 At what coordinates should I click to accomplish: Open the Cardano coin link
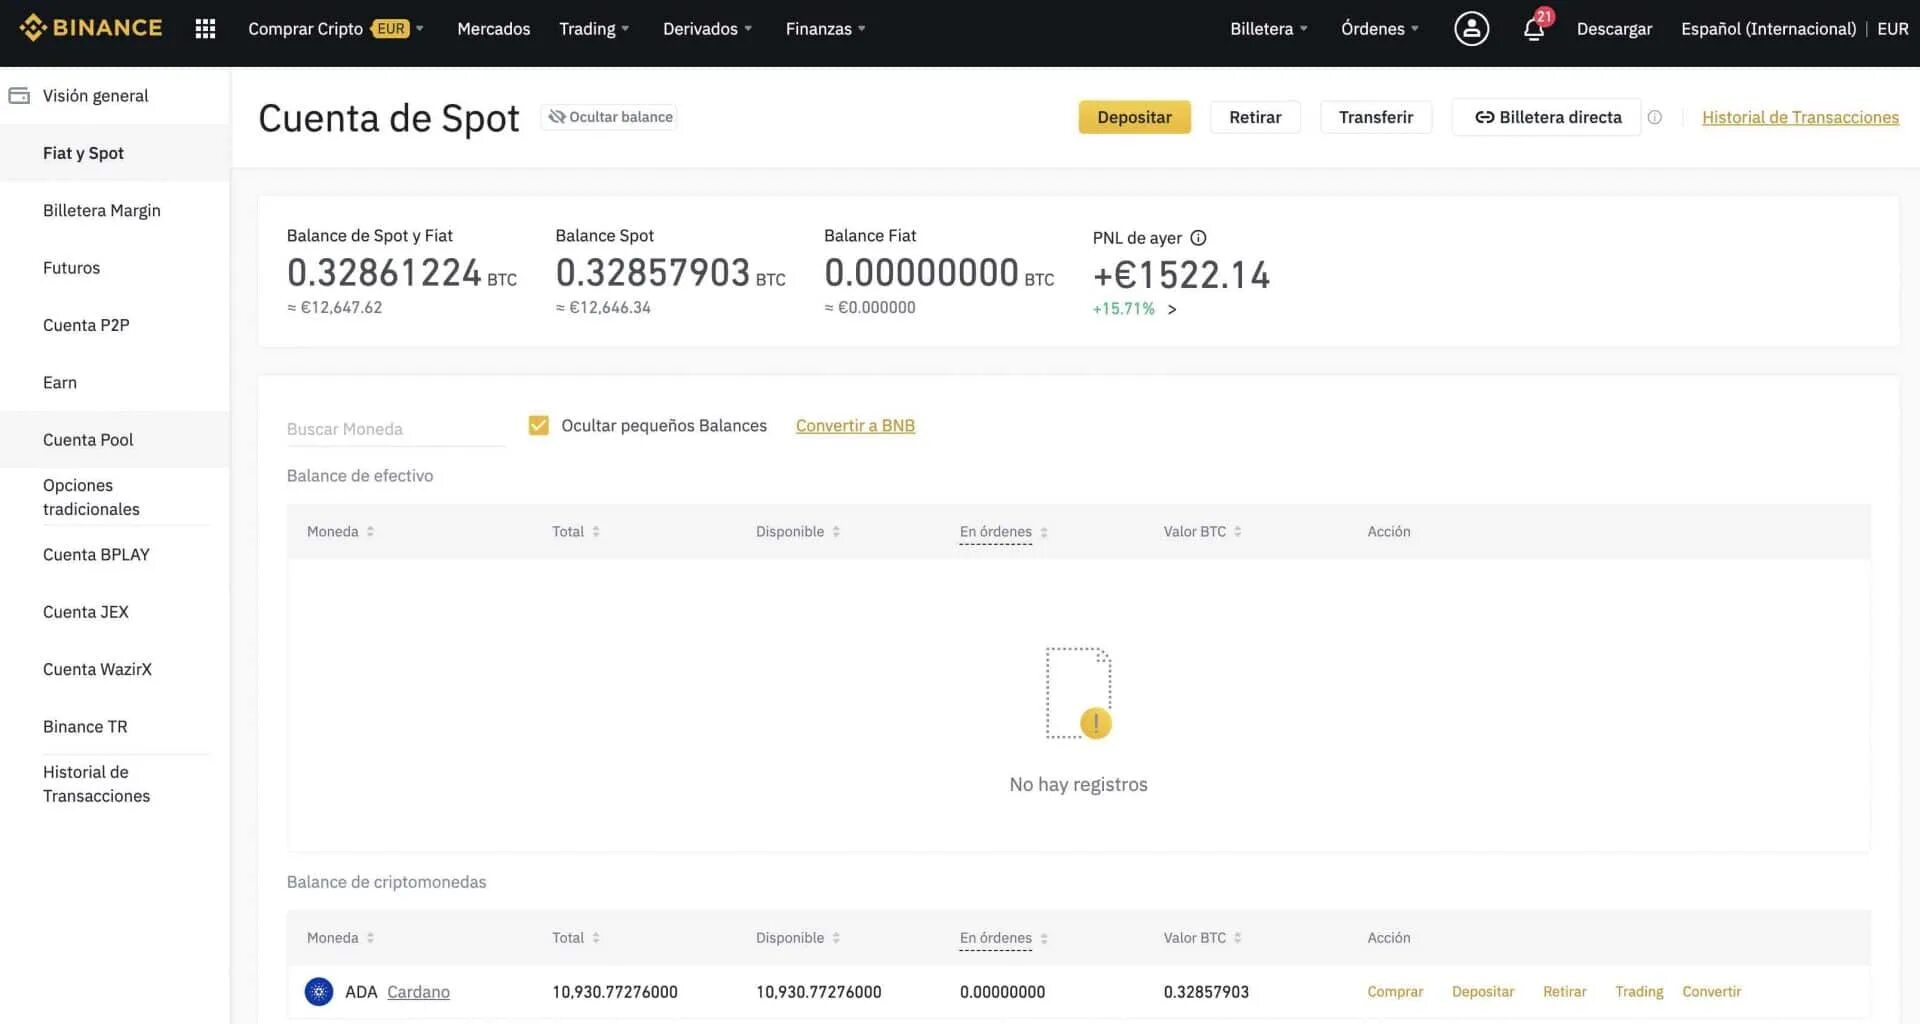418,992
